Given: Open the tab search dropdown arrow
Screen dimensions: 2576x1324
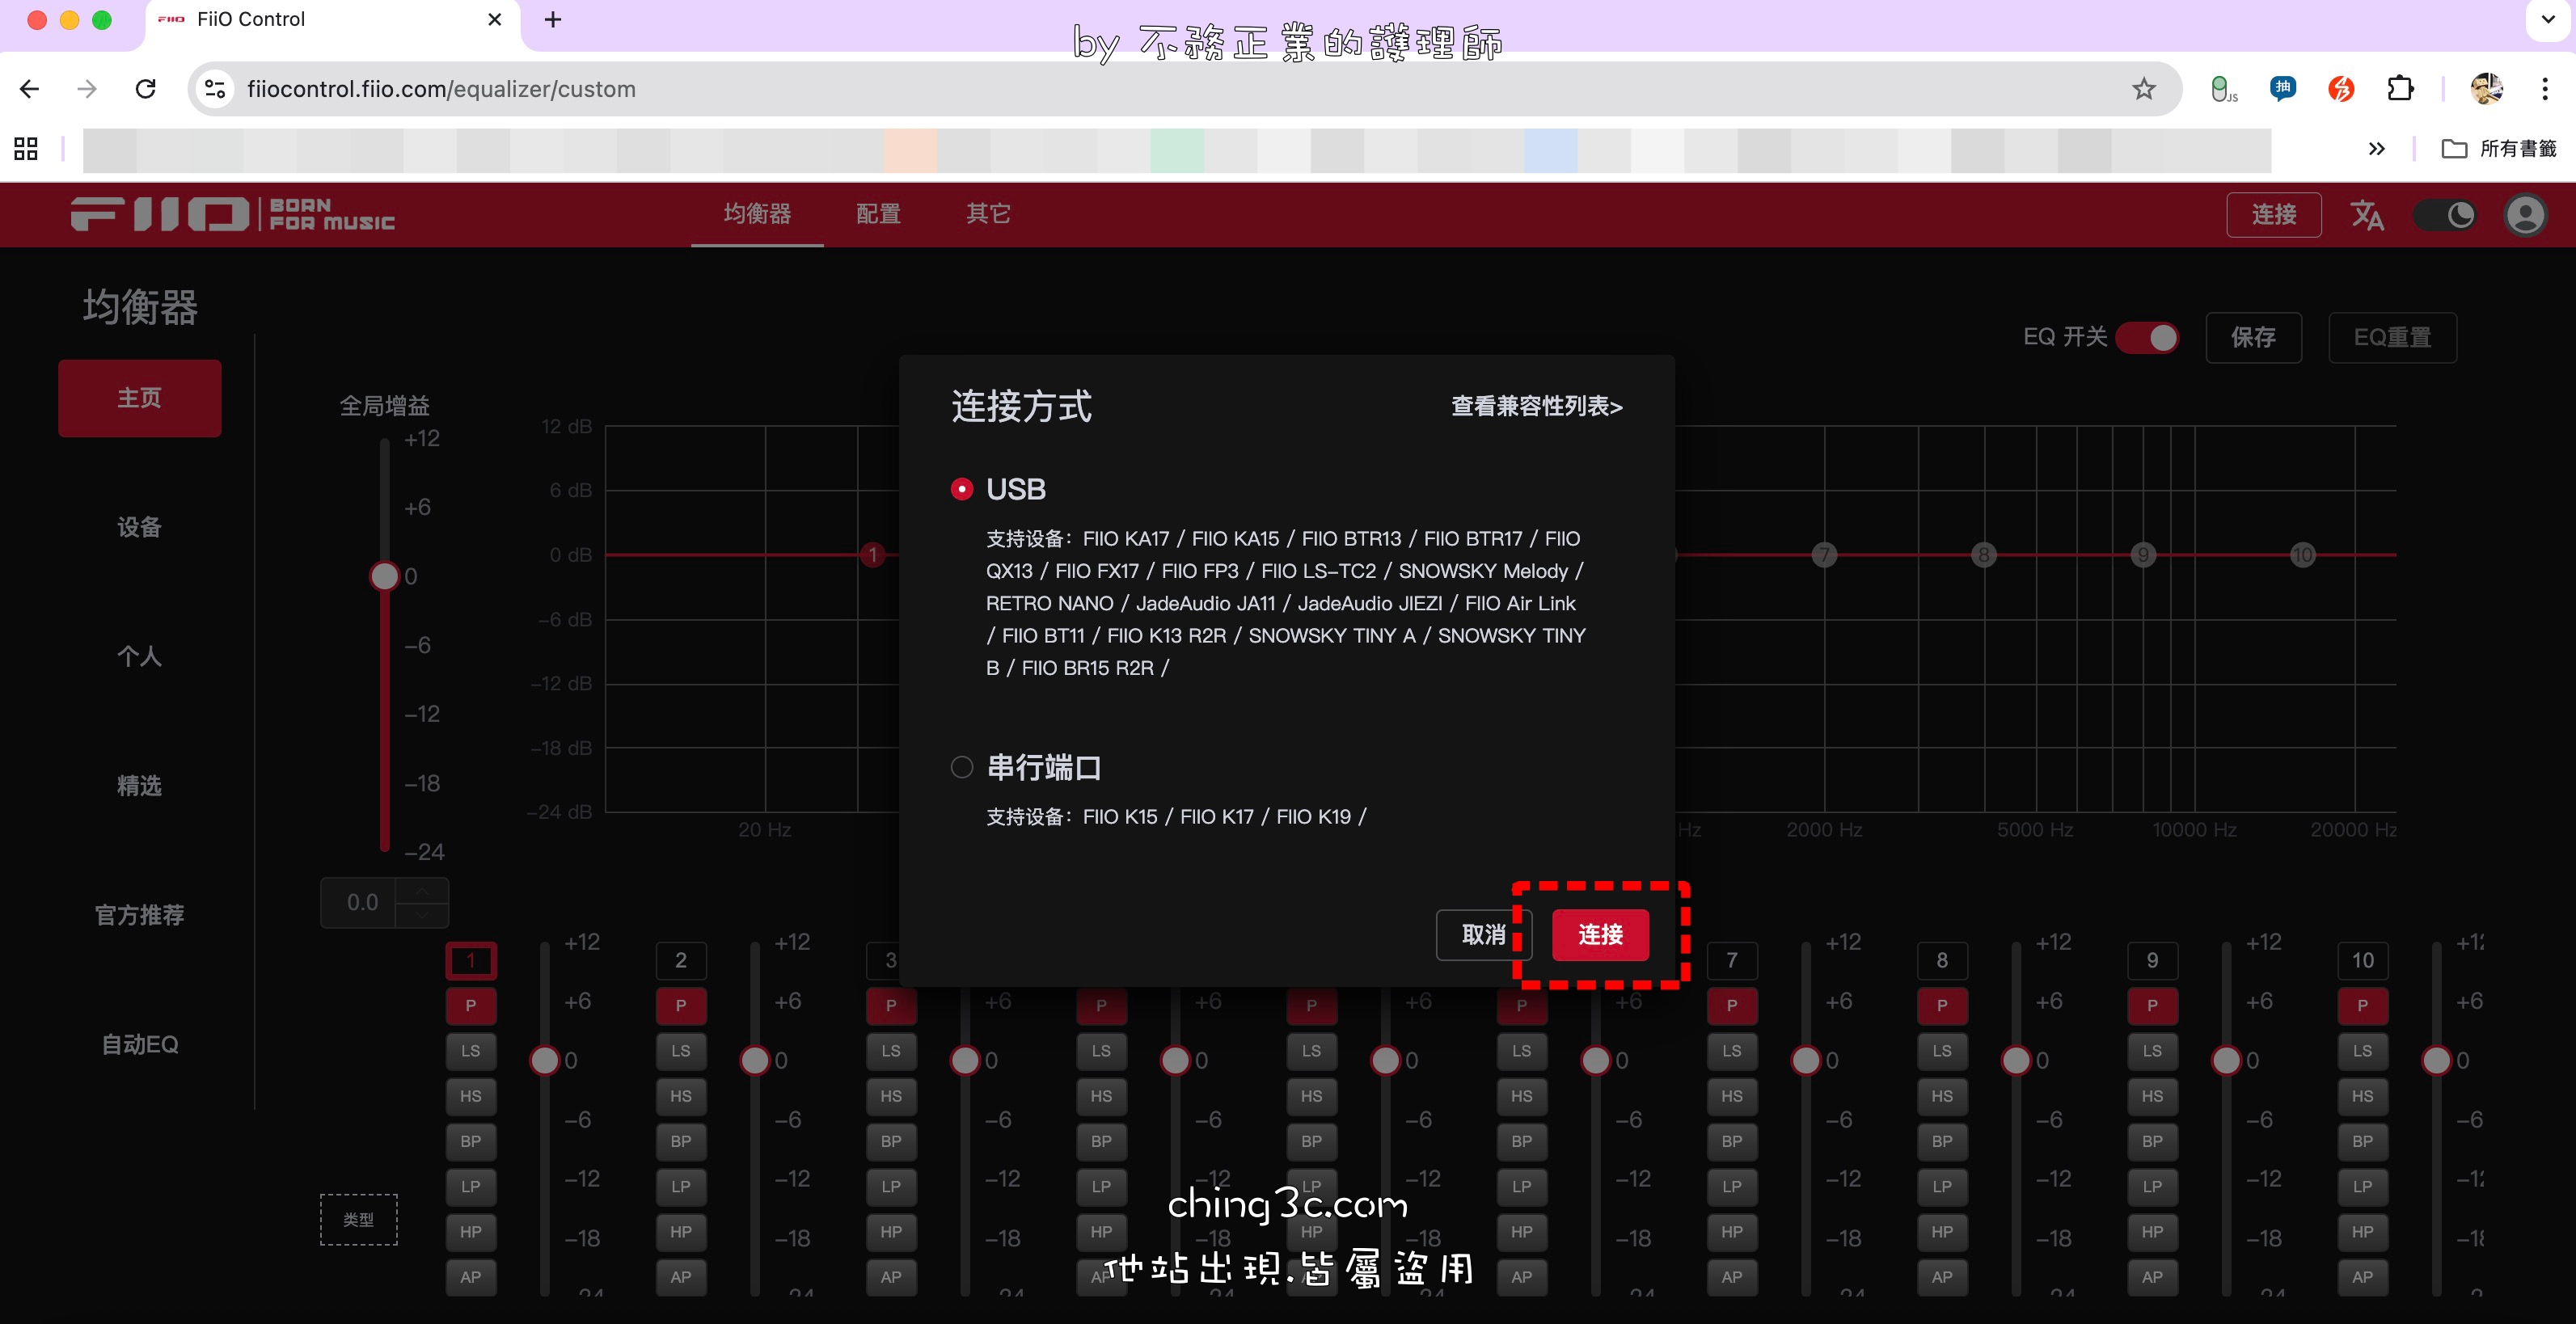Looking at the screenshot, I should pyautogui.click(x=2547, y=19).
